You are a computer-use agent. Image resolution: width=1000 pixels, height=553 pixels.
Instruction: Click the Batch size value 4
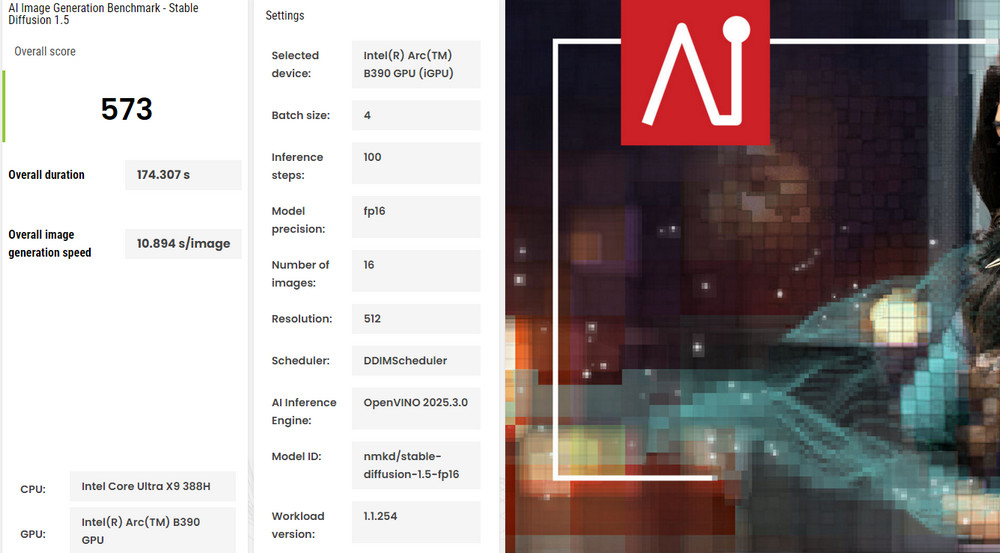coord(415,115)
